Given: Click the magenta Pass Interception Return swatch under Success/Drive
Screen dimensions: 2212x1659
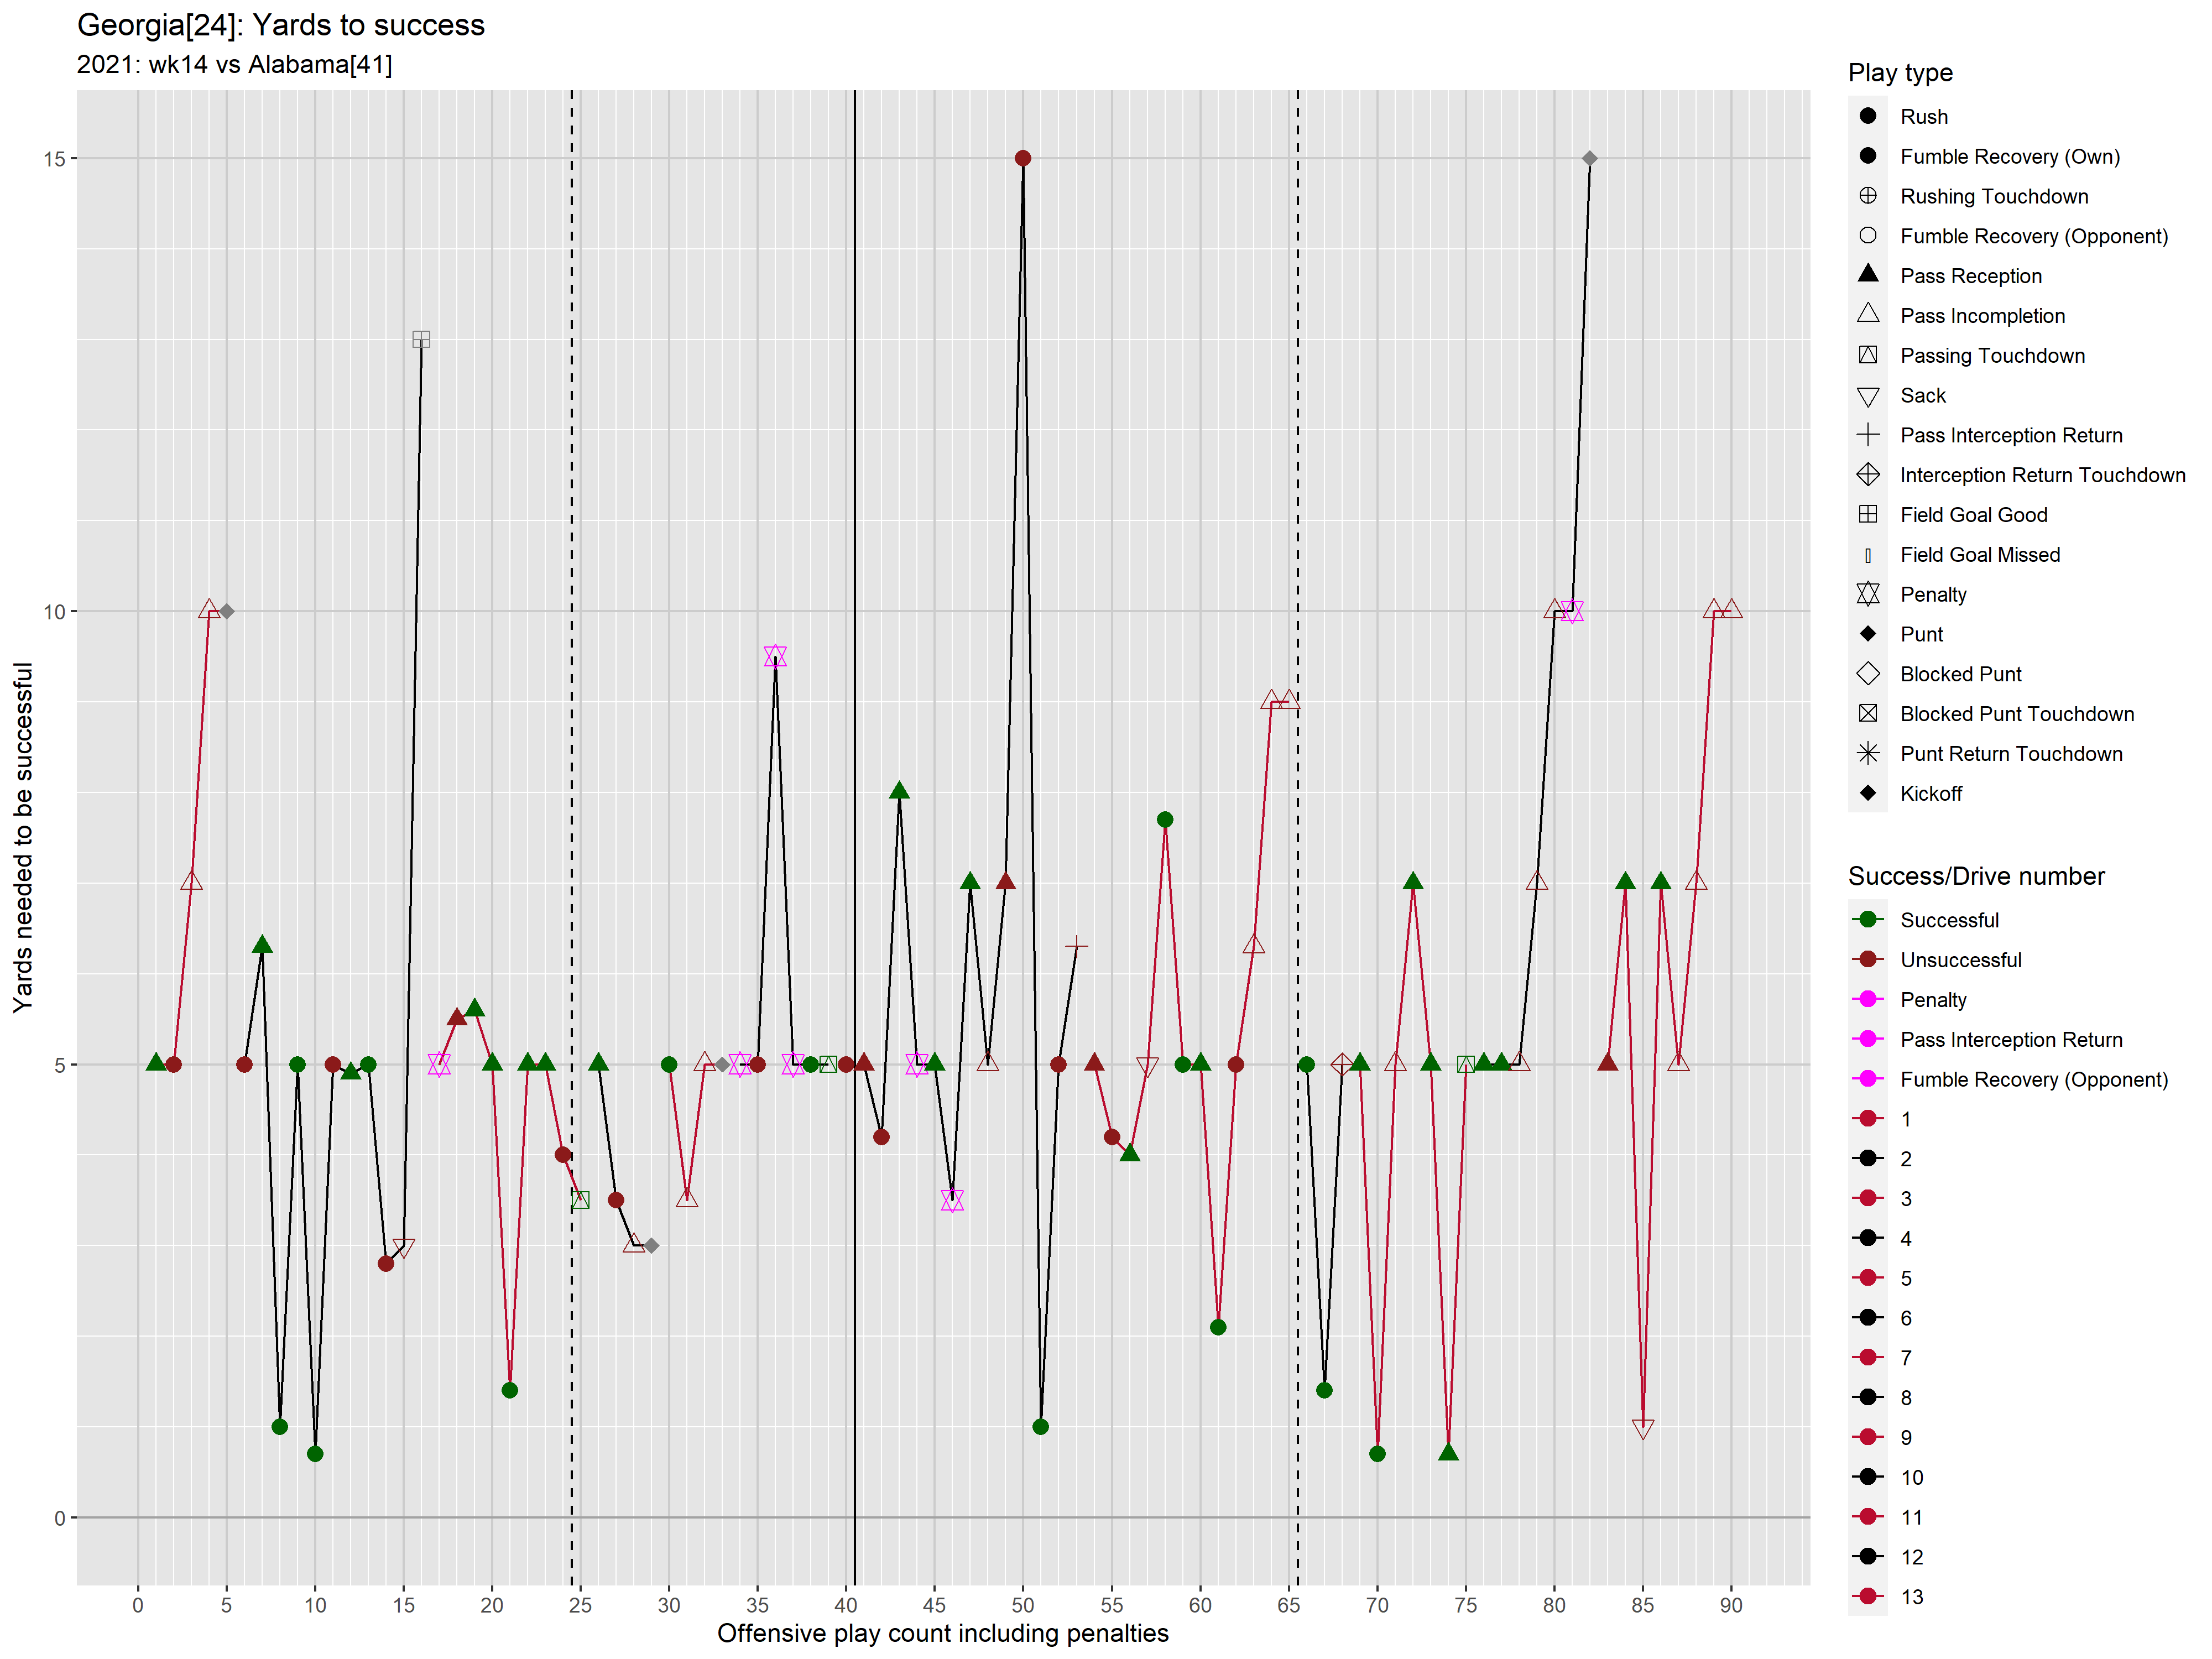Looking at the screenshot, I should click(x=1867, y=1039).
